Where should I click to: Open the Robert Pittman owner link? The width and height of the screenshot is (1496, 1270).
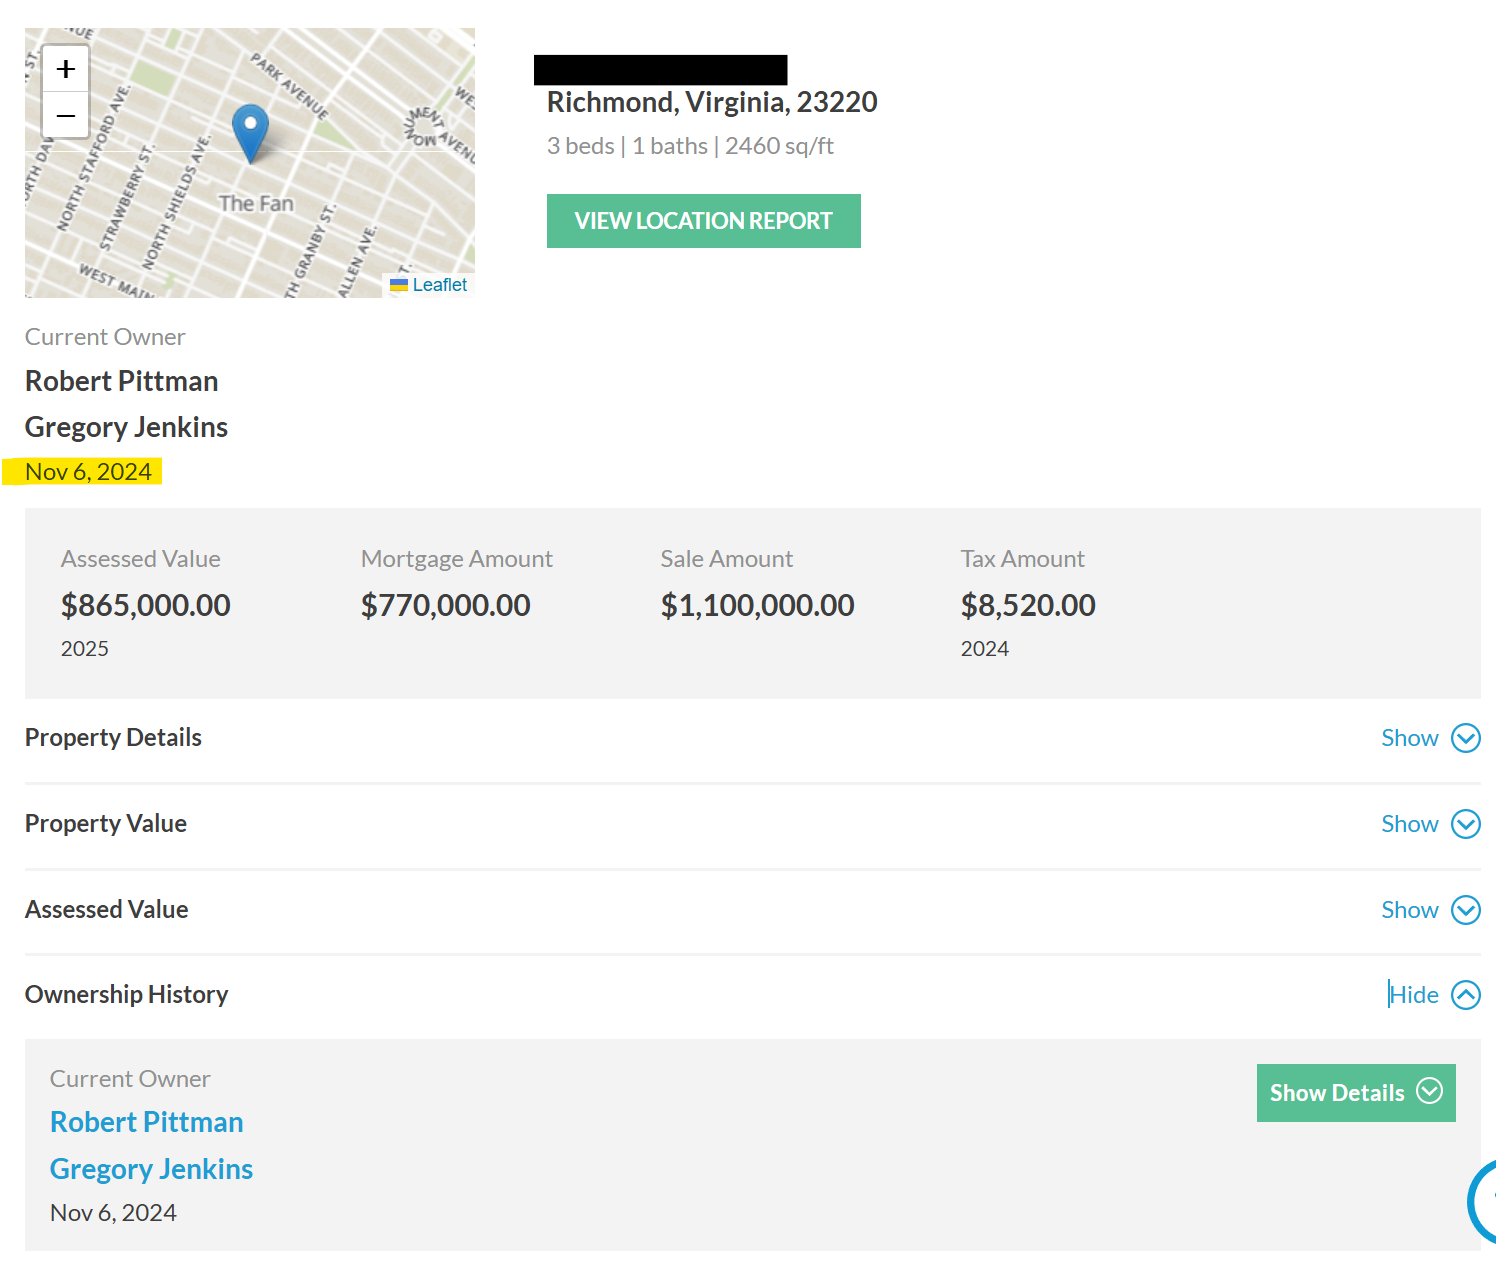pos(147,1122)
